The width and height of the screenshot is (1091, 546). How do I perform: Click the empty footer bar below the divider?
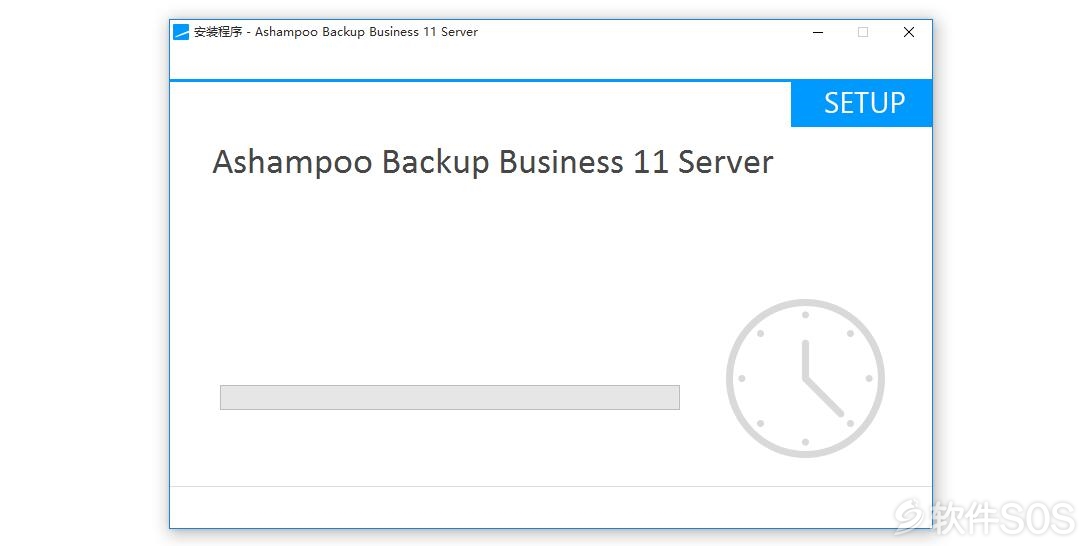point(550,507)
